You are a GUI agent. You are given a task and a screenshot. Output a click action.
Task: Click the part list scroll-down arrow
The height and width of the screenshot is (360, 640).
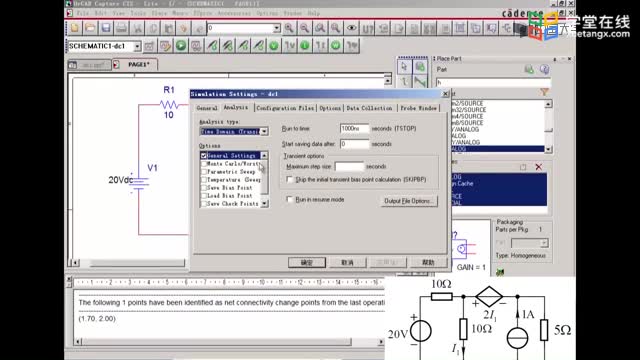point(548,149)
